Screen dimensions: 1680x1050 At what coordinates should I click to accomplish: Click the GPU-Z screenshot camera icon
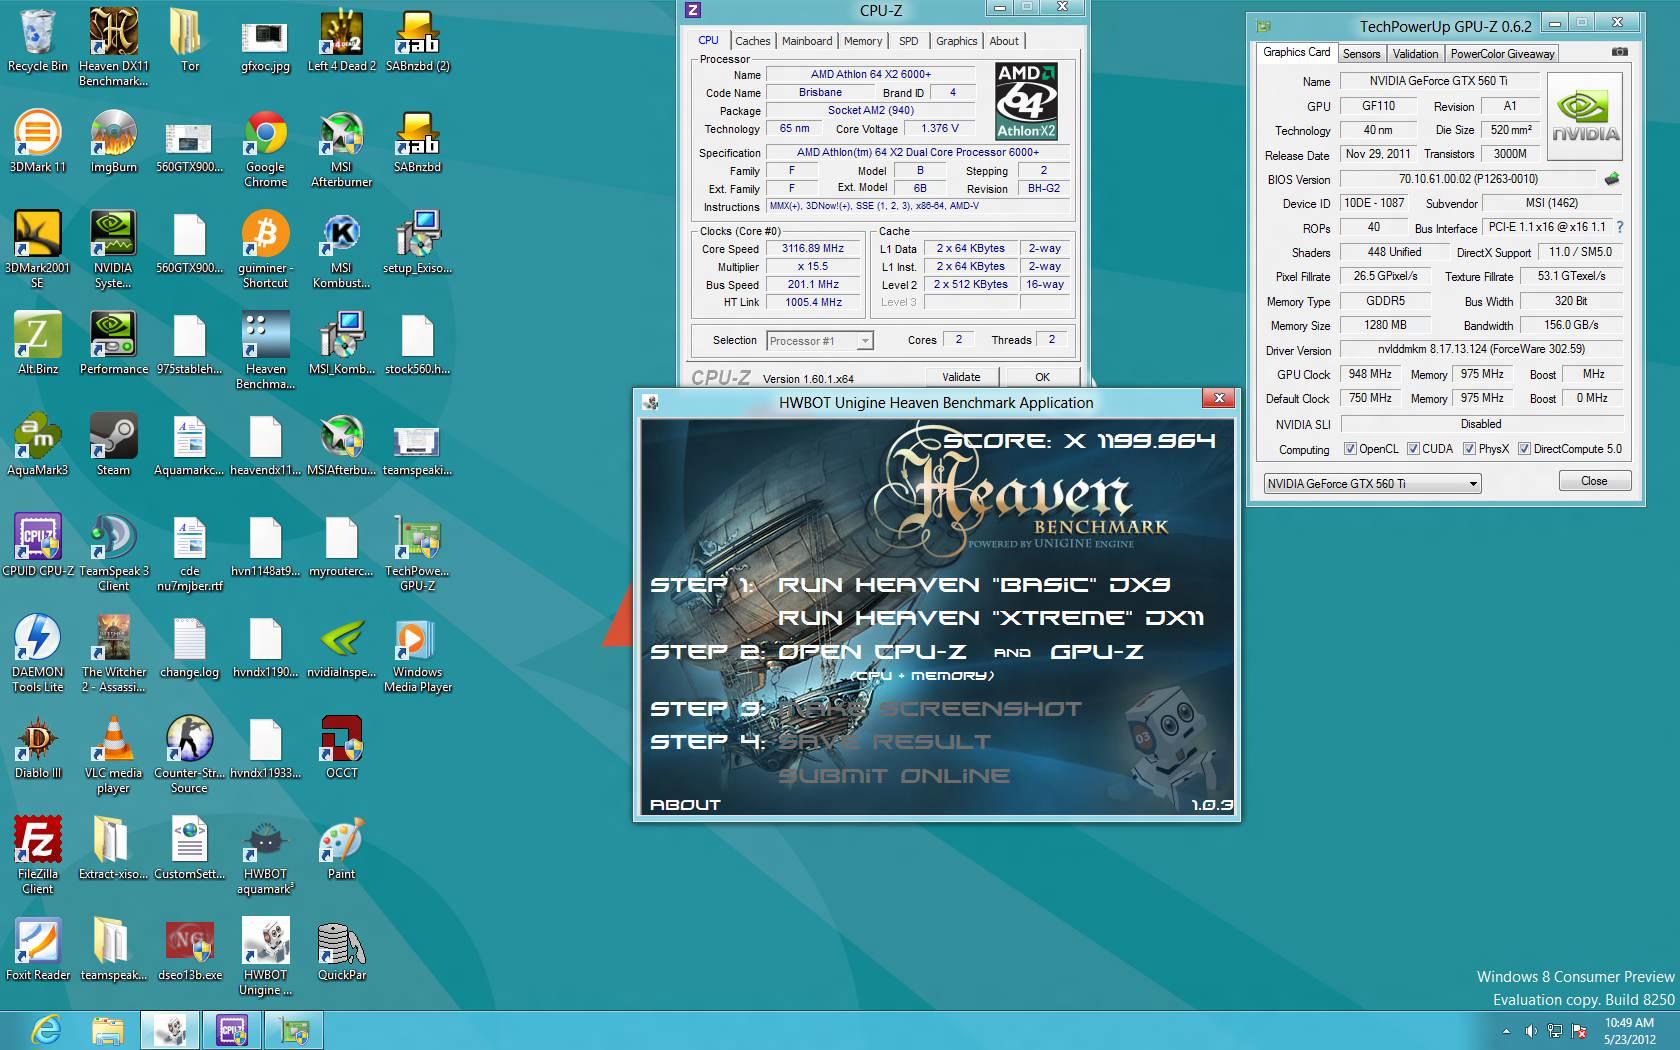(x=1620, y=52)
